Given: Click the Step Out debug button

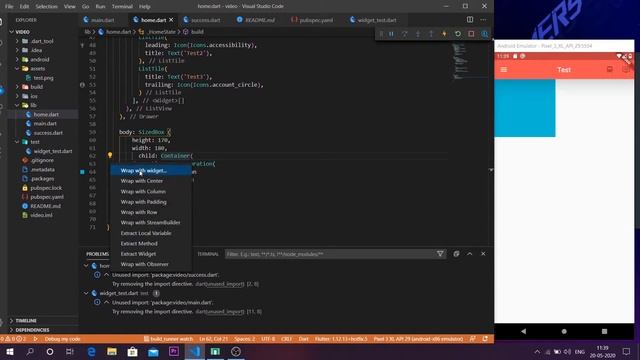Looking at the screenshot, I should point(431,34).
